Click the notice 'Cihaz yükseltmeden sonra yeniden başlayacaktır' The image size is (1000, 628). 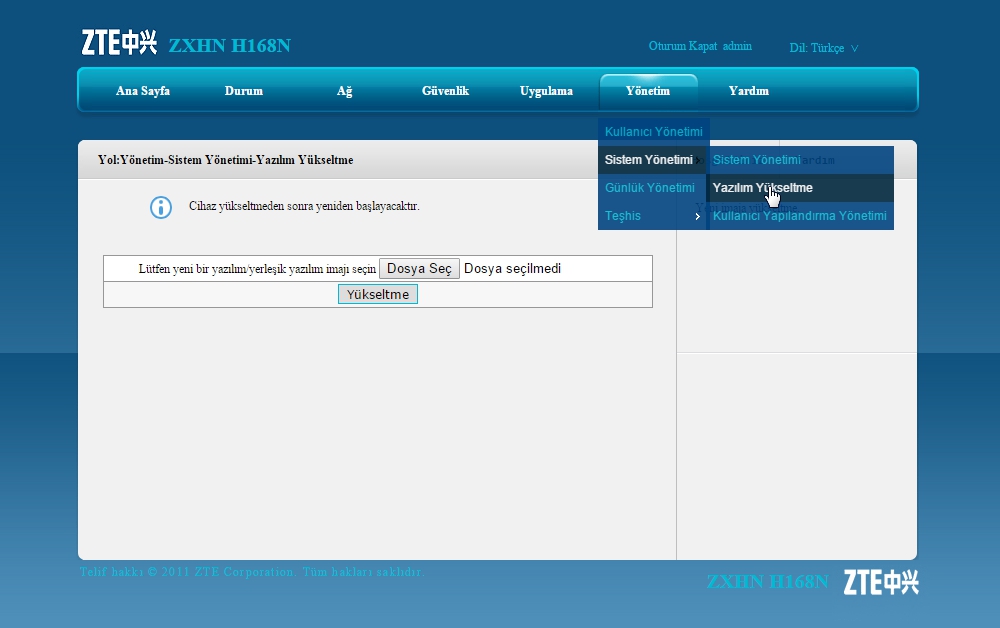(304, 206)
